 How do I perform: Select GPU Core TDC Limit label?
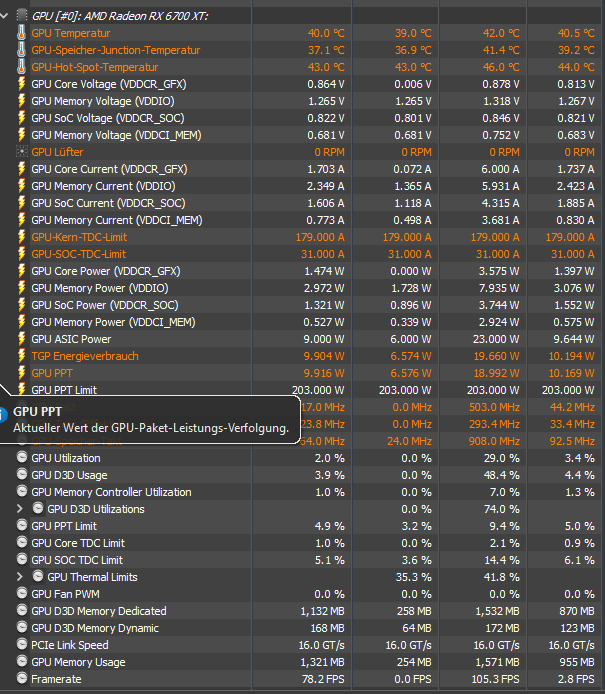[x=78, y=543]
